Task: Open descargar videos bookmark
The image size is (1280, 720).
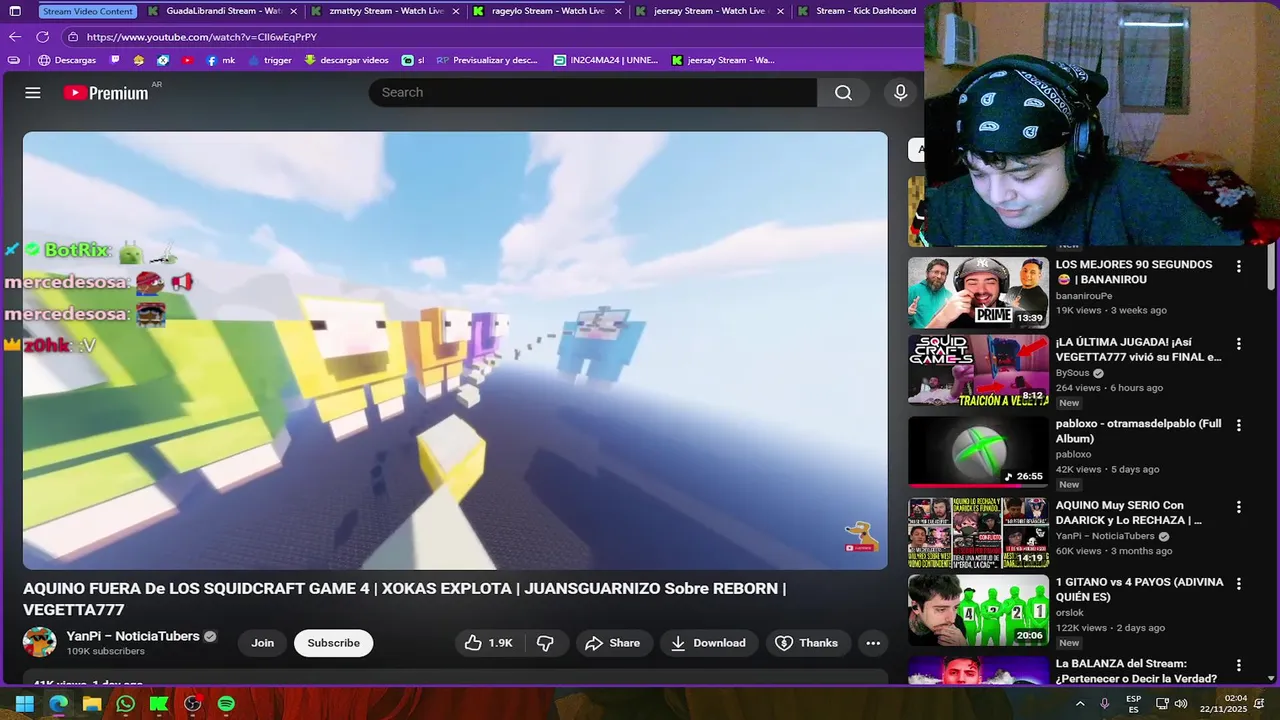Action: pyautogui.click(x=346, y=60)
